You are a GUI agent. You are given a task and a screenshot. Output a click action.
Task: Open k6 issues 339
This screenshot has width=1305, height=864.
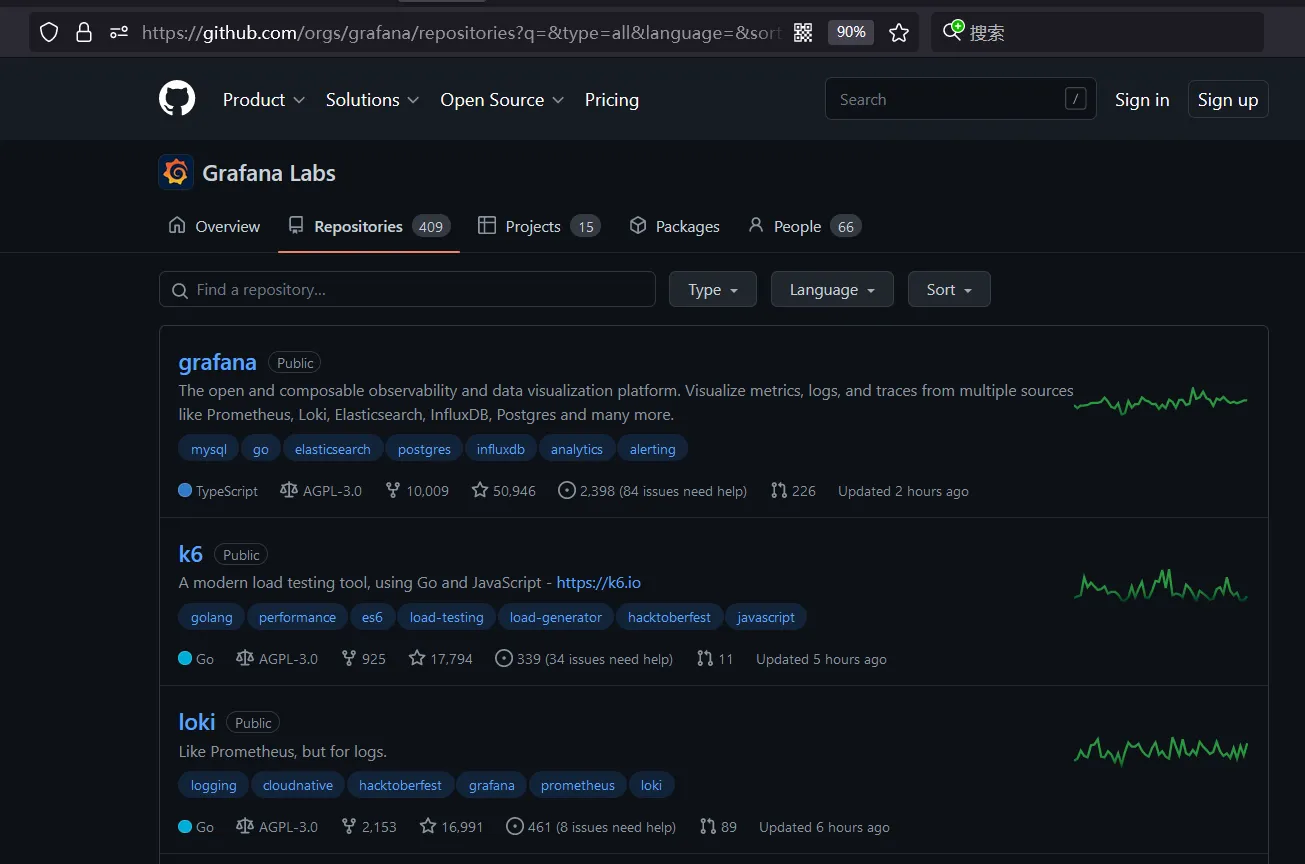pos(584,659)
